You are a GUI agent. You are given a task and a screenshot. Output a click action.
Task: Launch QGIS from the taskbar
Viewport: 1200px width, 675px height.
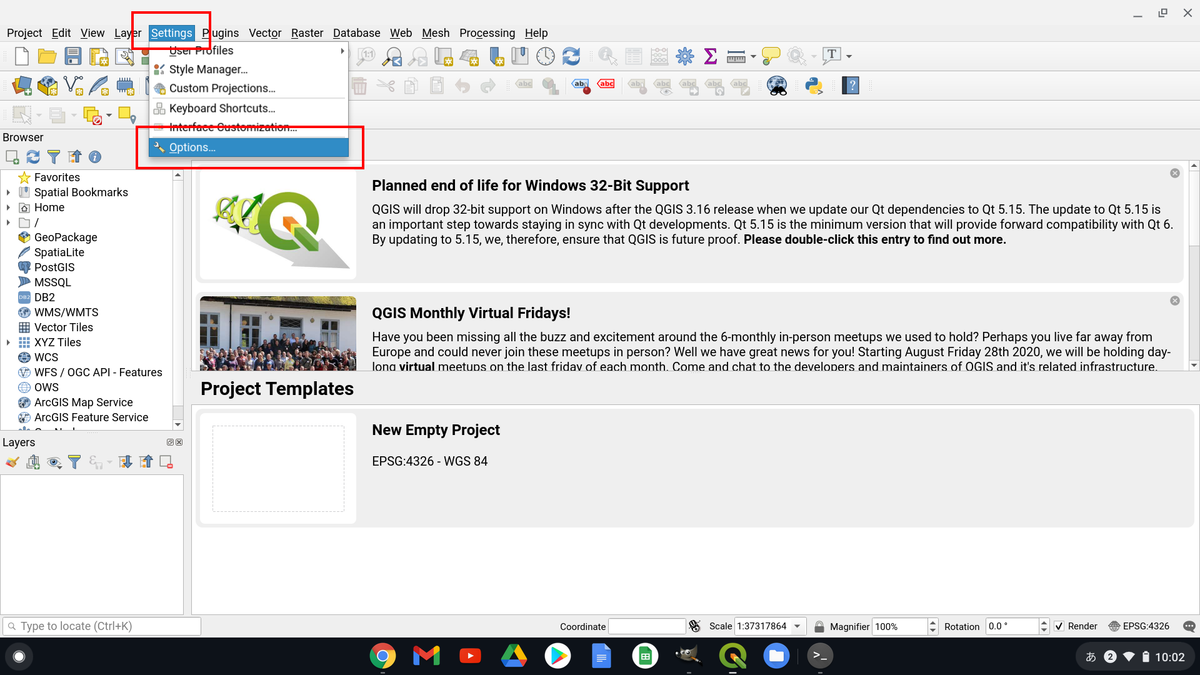click(x=733, y=656)
